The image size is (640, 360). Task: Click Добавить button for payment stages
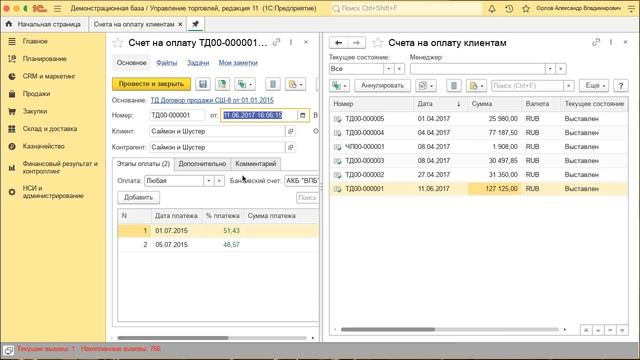[x=138, y=198]
